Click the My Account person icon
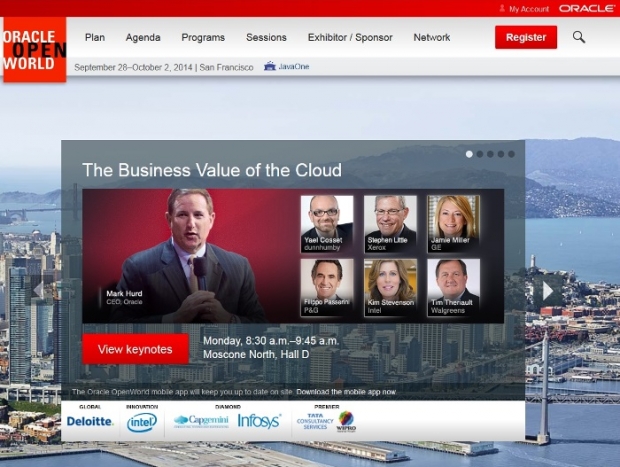This screenshot has height=467, width=620. pos(502,8)
